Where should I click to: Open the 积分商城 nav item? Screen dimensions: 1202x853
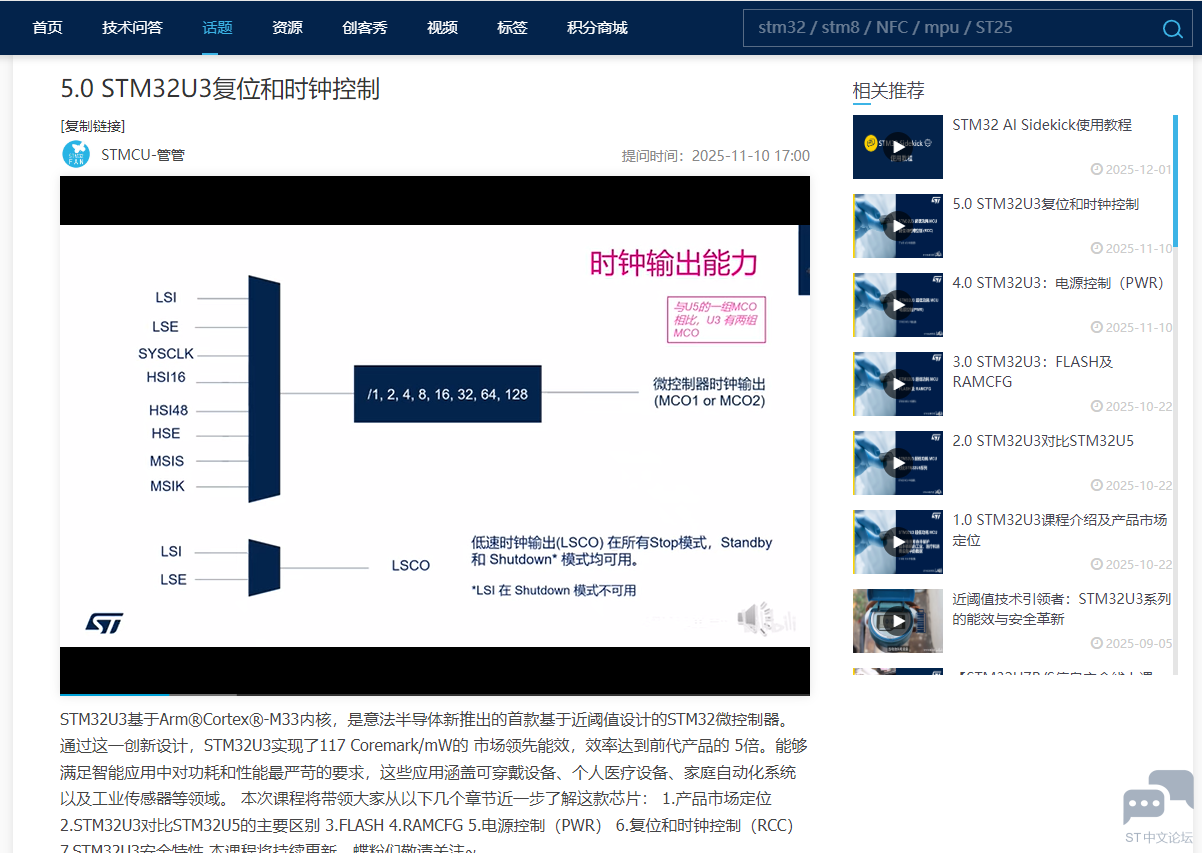(597, 28)
